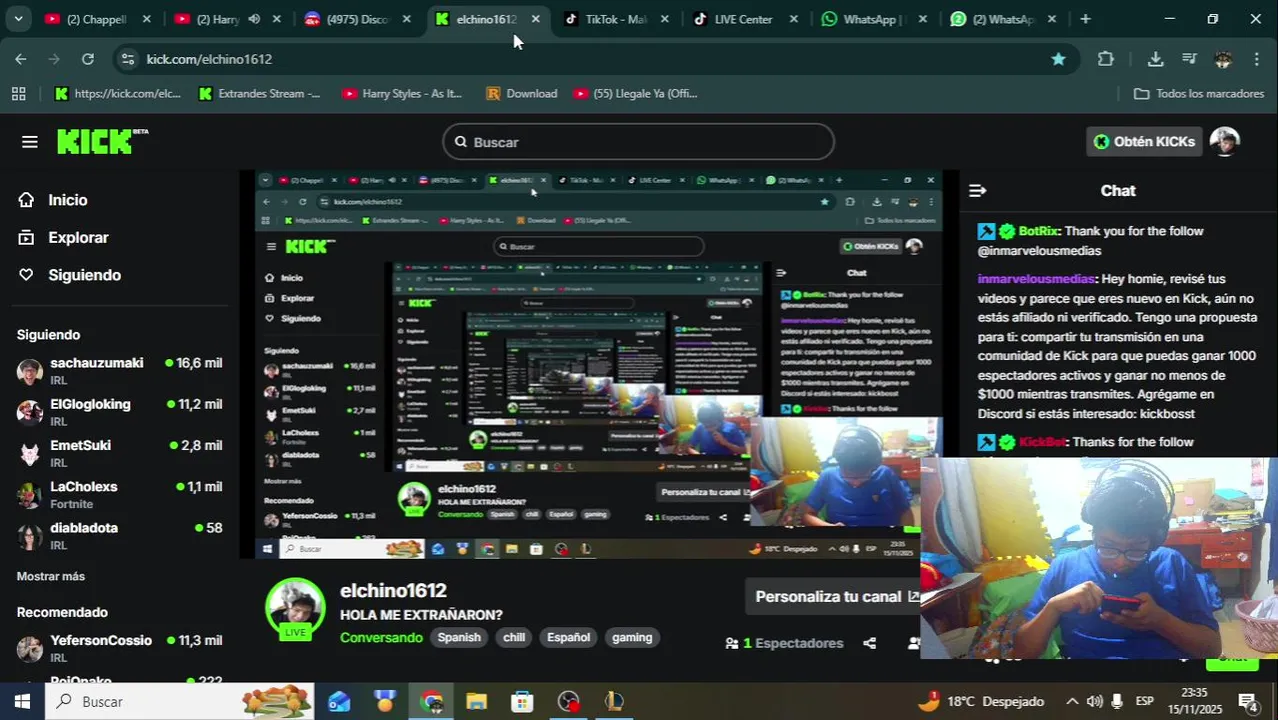
Task: View site information icon in address bar
Action: (127, 59)
